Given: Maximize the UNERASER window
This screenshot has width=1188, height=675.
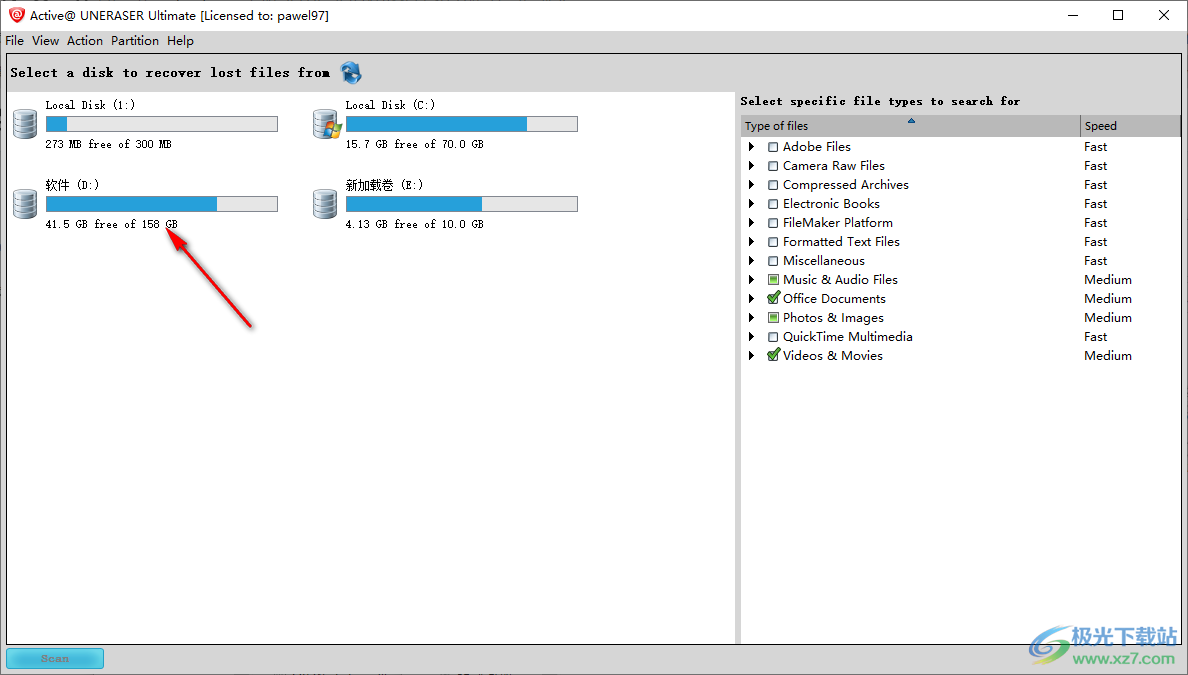Looking at the screenshot, I should click(x=1118, y=15).
